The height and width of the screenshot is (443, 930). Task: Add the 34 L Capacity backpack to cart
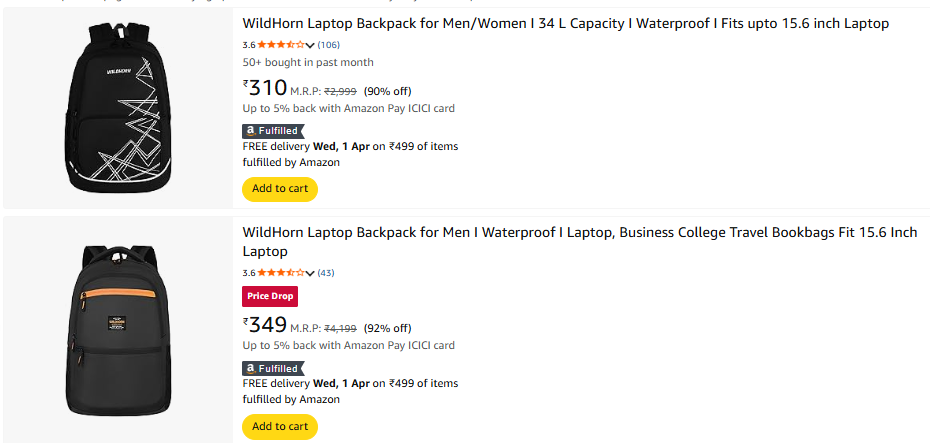(x=280, y=188)
